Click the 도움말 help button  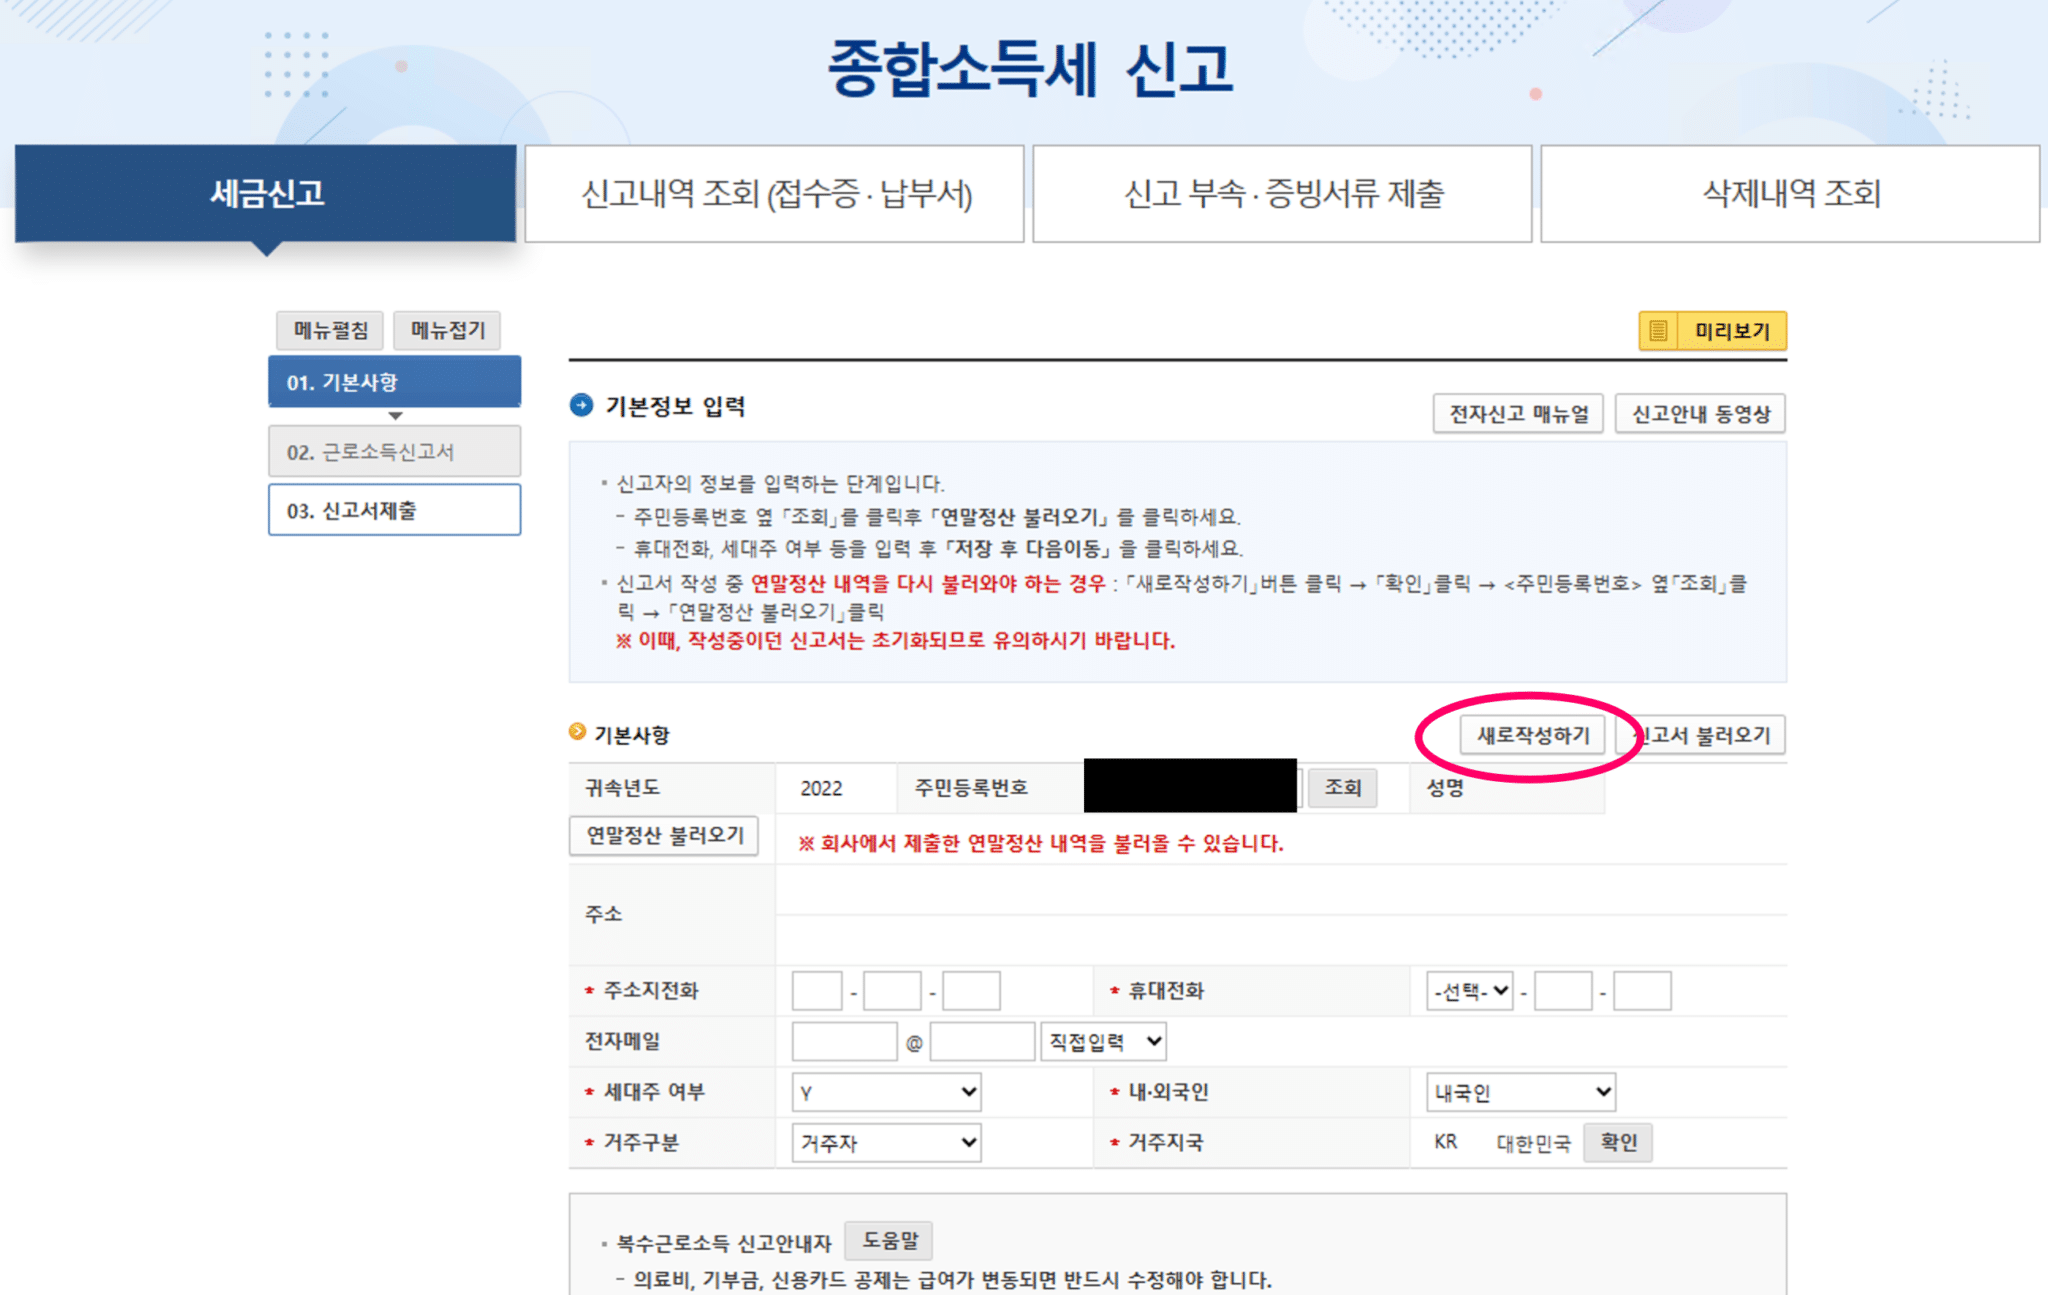888,1240
